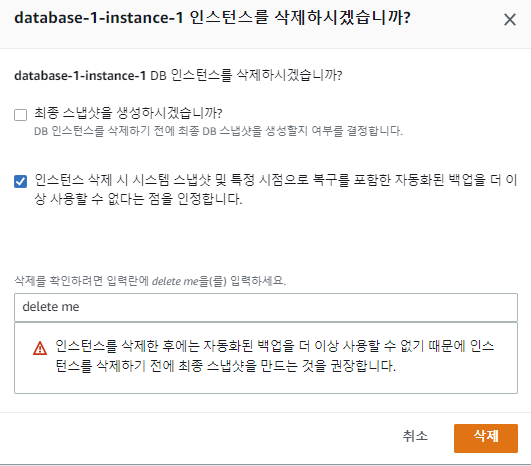
Task: Click the bold database-1-instance-1 text in body
Action: (x=80, y=75)
